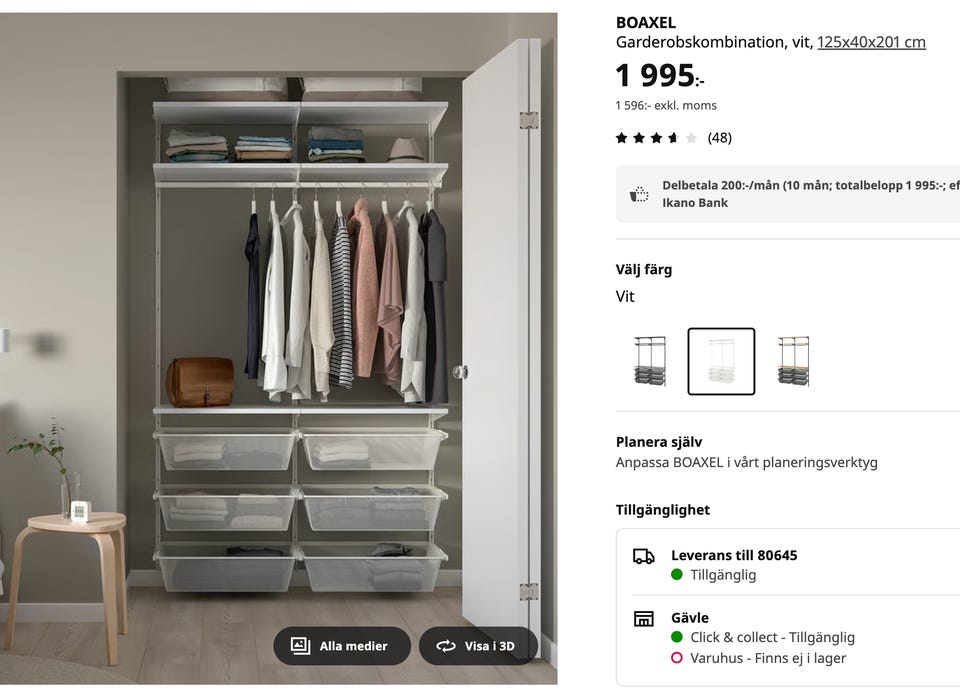Click the delivery truck icon

click(643, 556)
